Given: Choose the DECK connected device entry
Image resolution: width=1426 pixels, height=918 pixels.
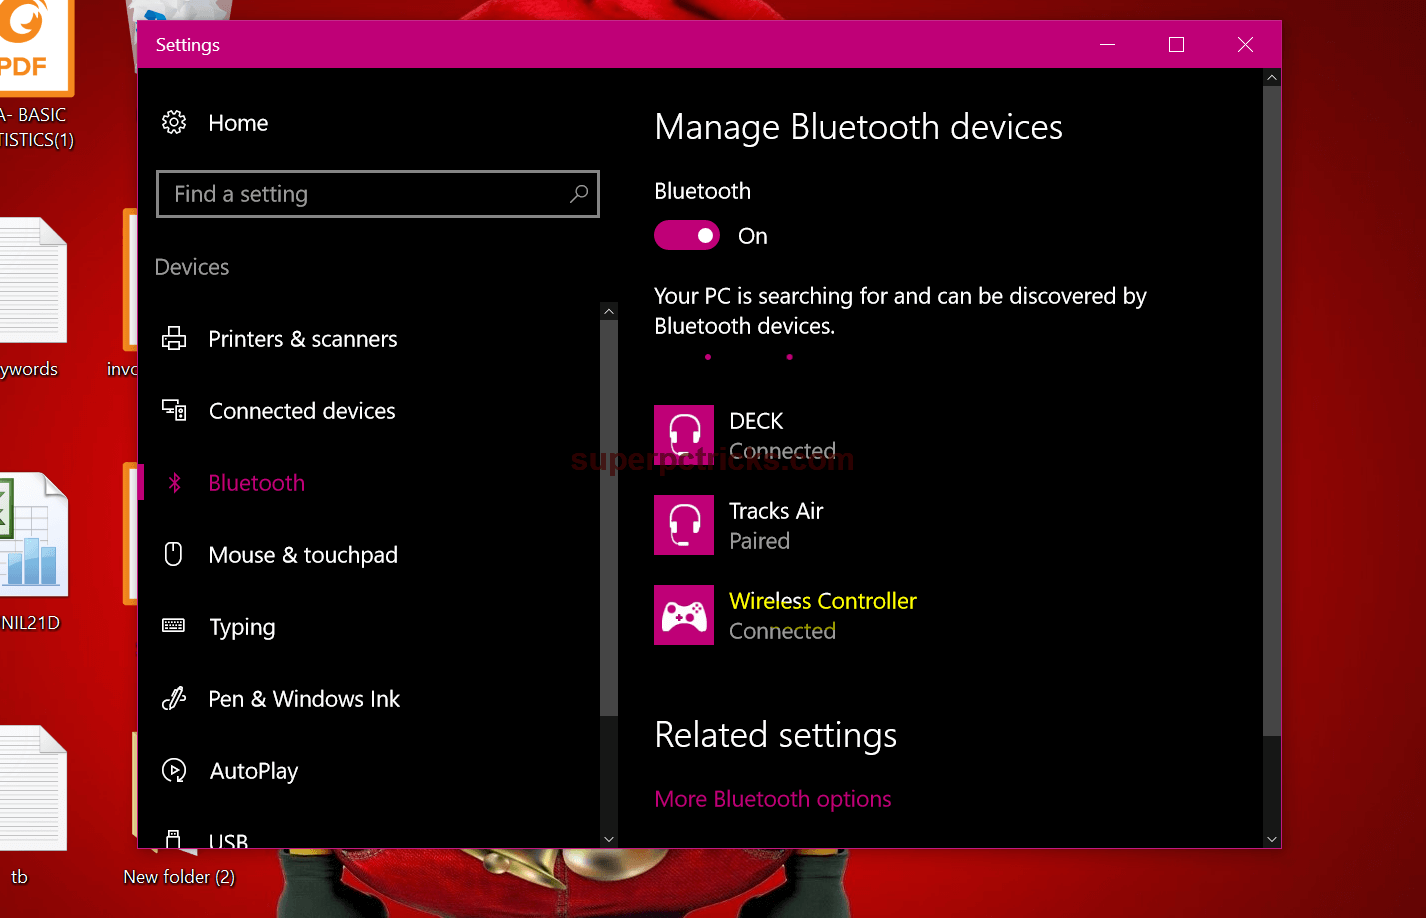Looking at the screenshot, I should pos(782,434).
